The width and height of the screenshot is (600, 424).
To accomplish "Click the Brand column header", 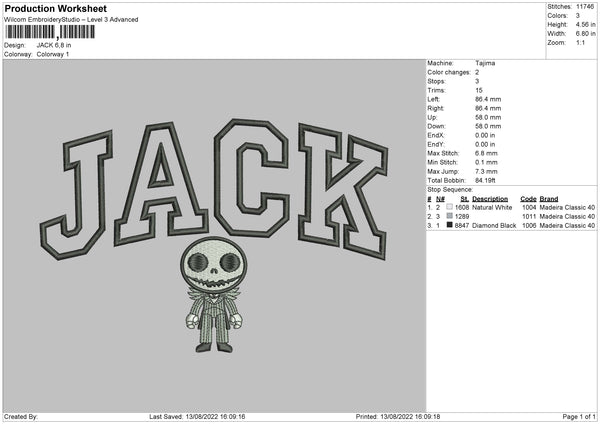I will (x=550, y=198).
